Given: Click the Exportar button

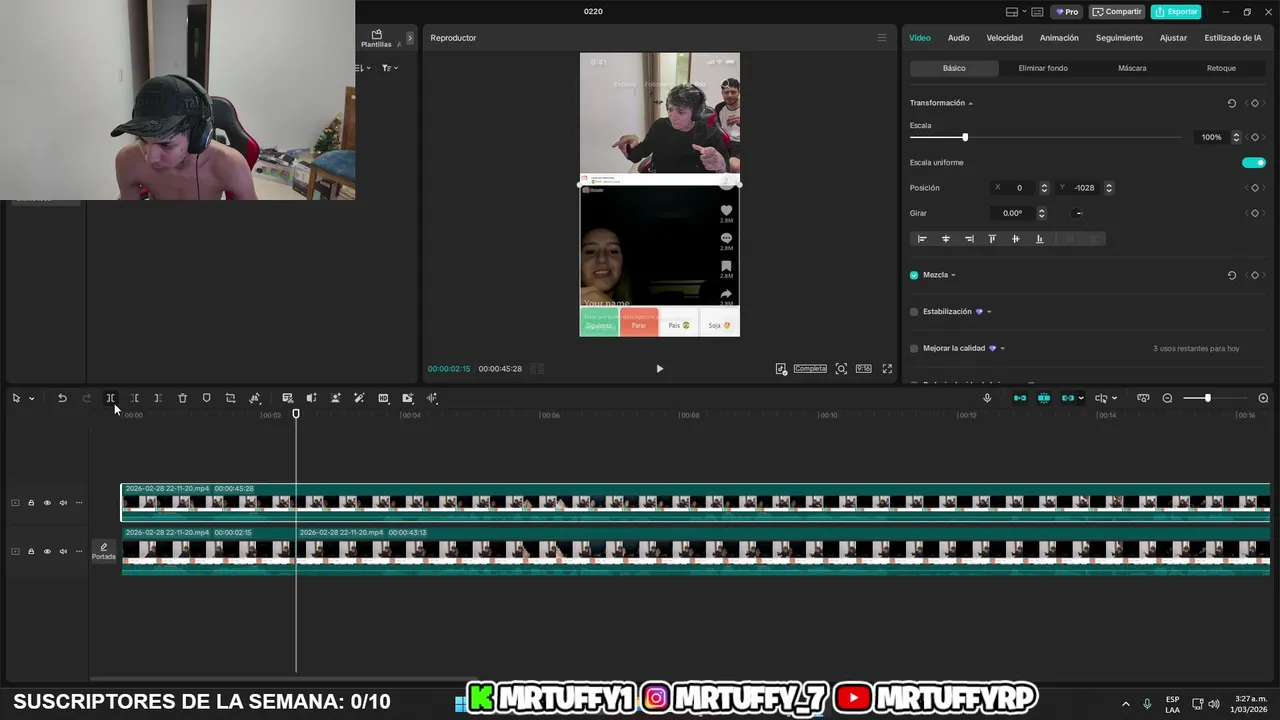Looking at the screenshot, I should tap(1175, 12).
